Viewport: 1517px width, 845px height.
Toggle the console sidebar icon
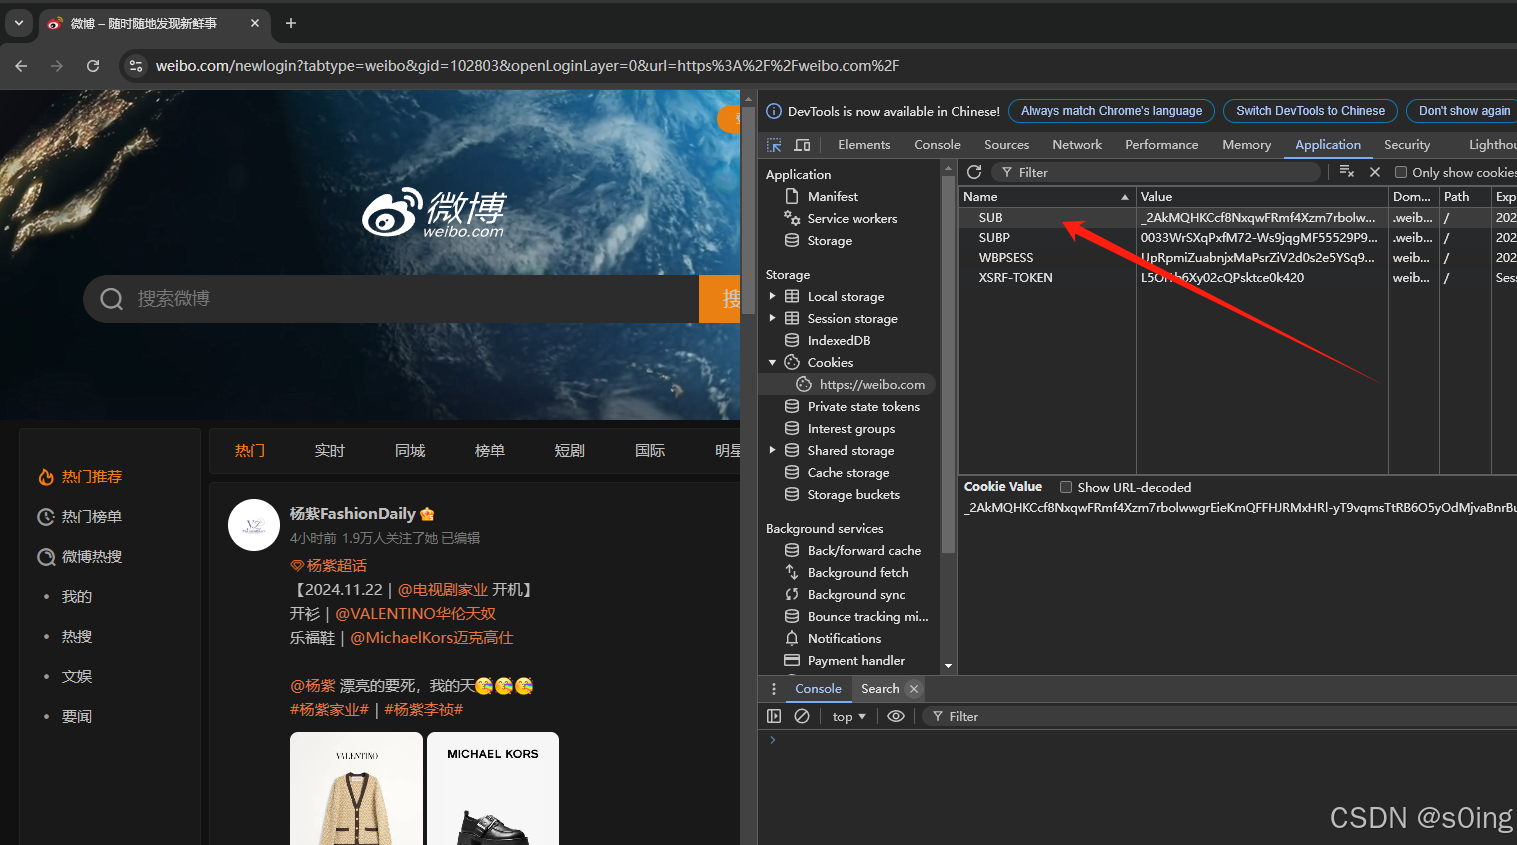tap(773, 716)
